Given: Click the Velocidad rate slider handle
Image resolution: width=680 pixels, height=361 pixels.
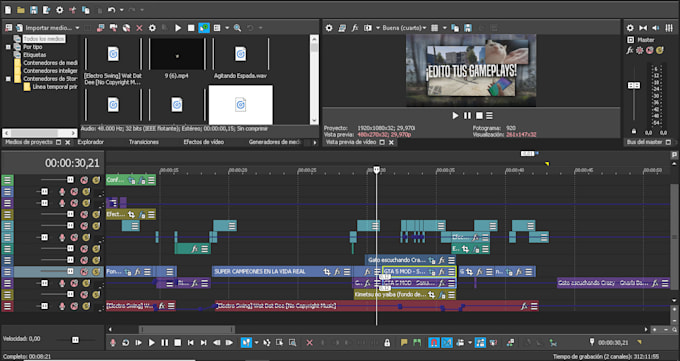Looking at the screenshot, I should click(75, 339).
